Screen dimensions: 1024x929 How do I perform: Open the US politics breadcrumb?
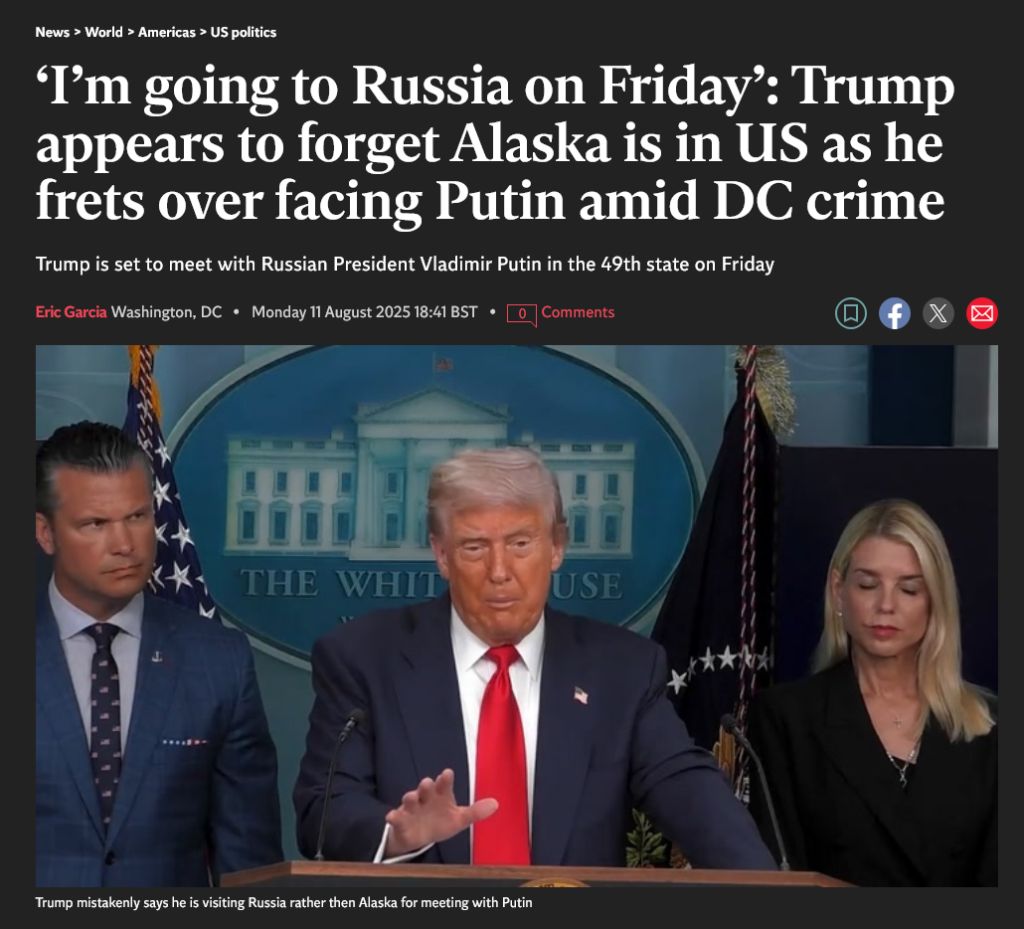(243, 32)
